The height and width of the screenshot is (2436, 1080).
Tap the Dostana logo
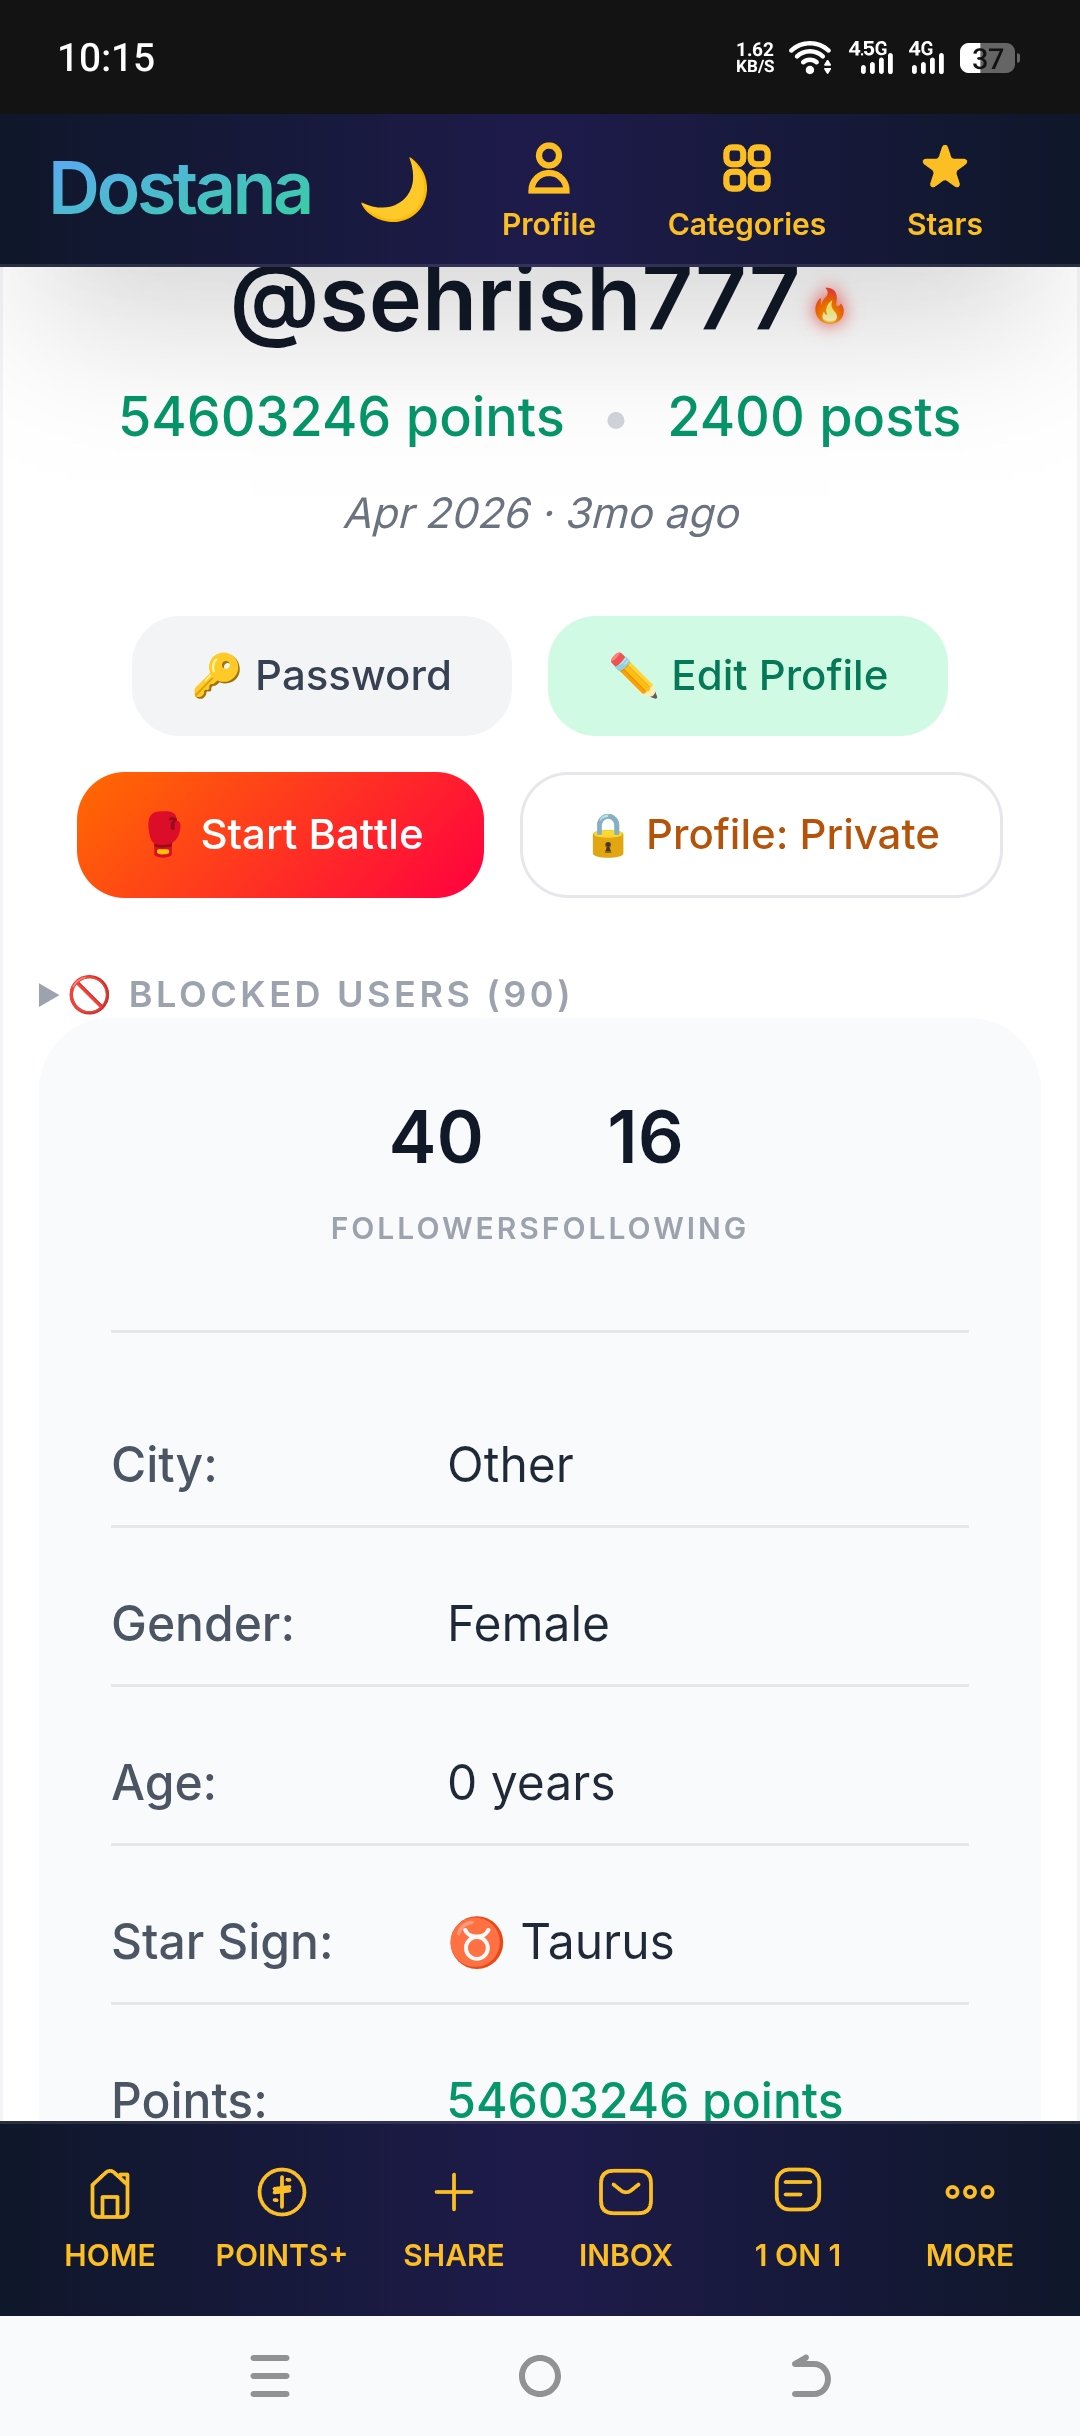(x=181, y=189)
